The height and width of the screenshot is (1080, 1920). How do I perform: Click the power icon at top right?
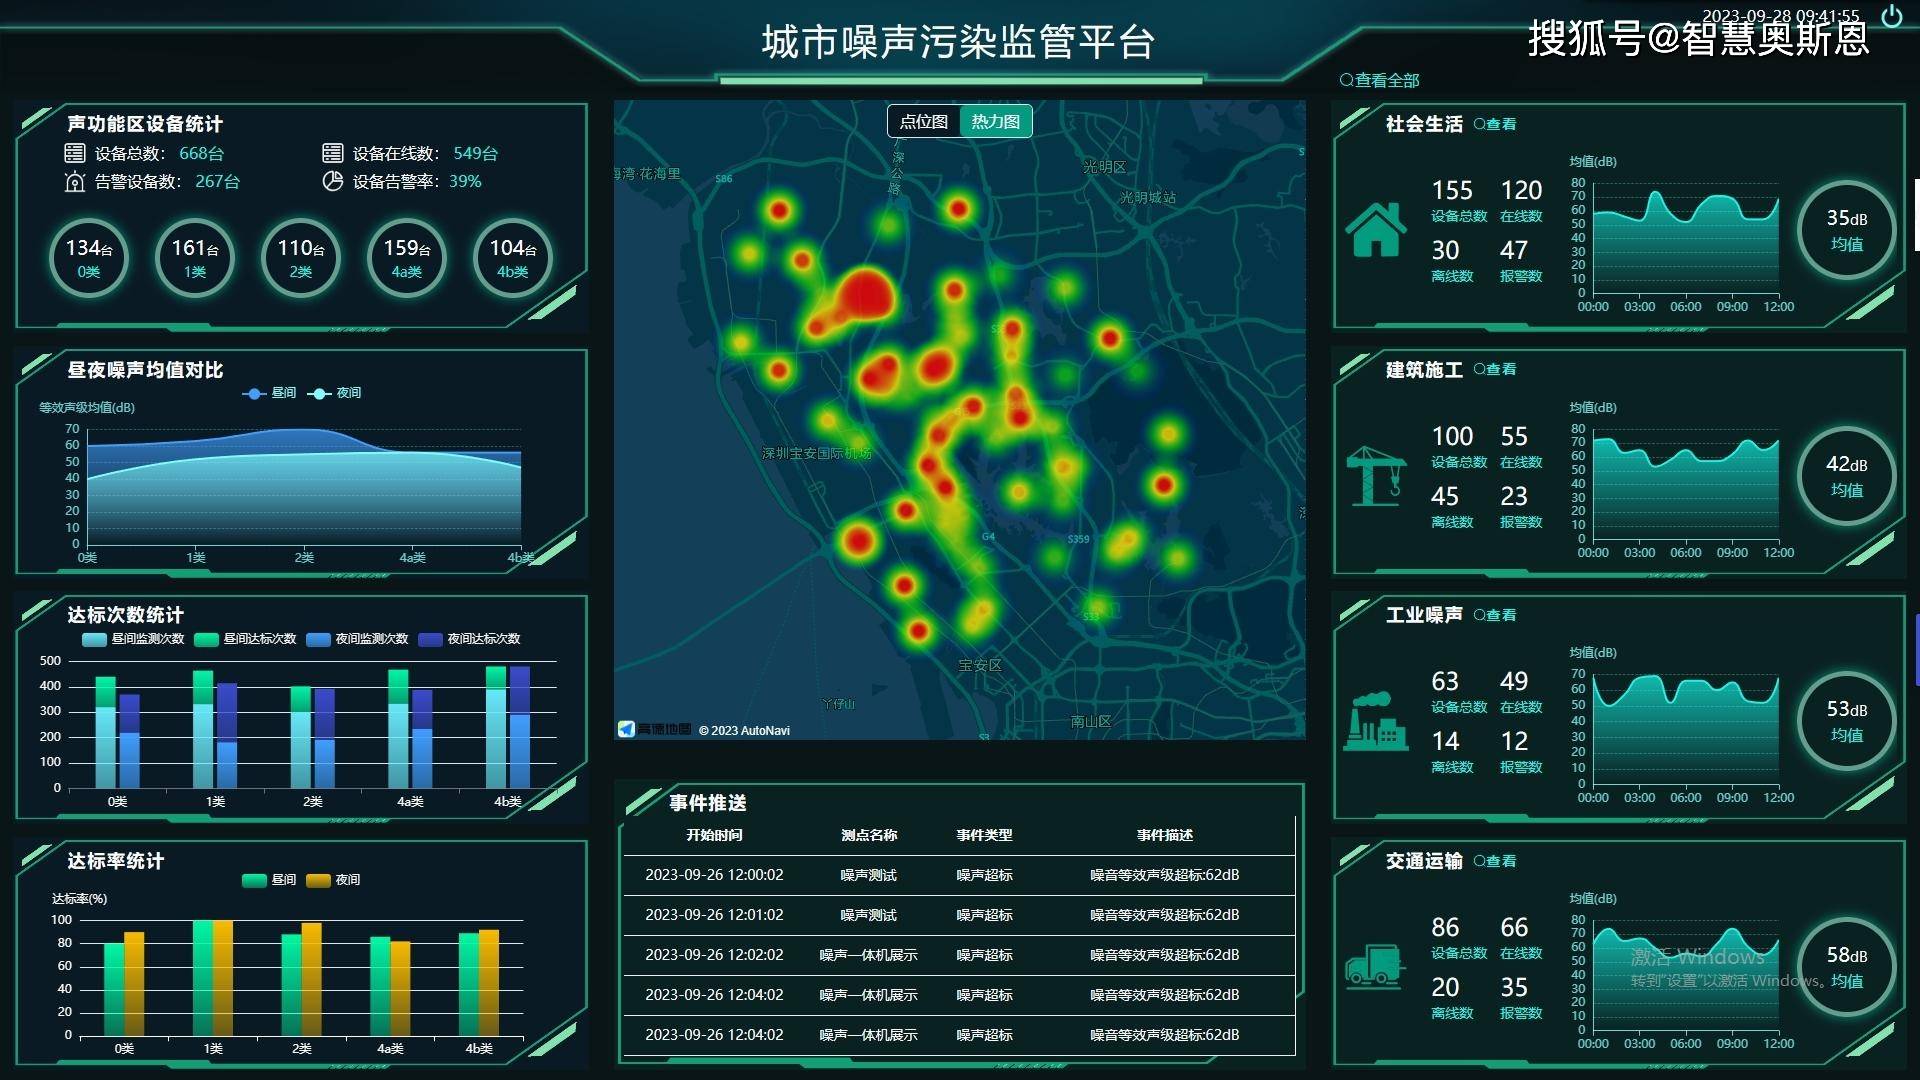click(1892, 16)
